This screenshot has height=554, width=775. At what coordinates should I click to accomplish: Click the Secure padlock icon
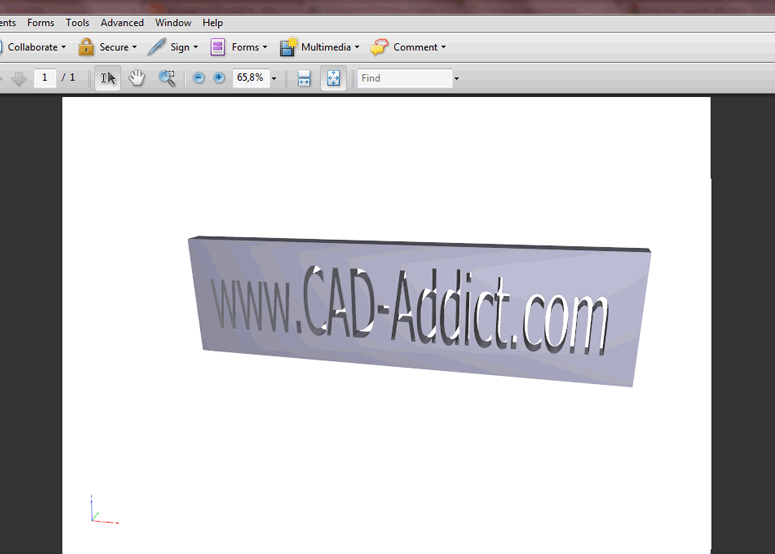pyautogui.click(x=86, y=47)
